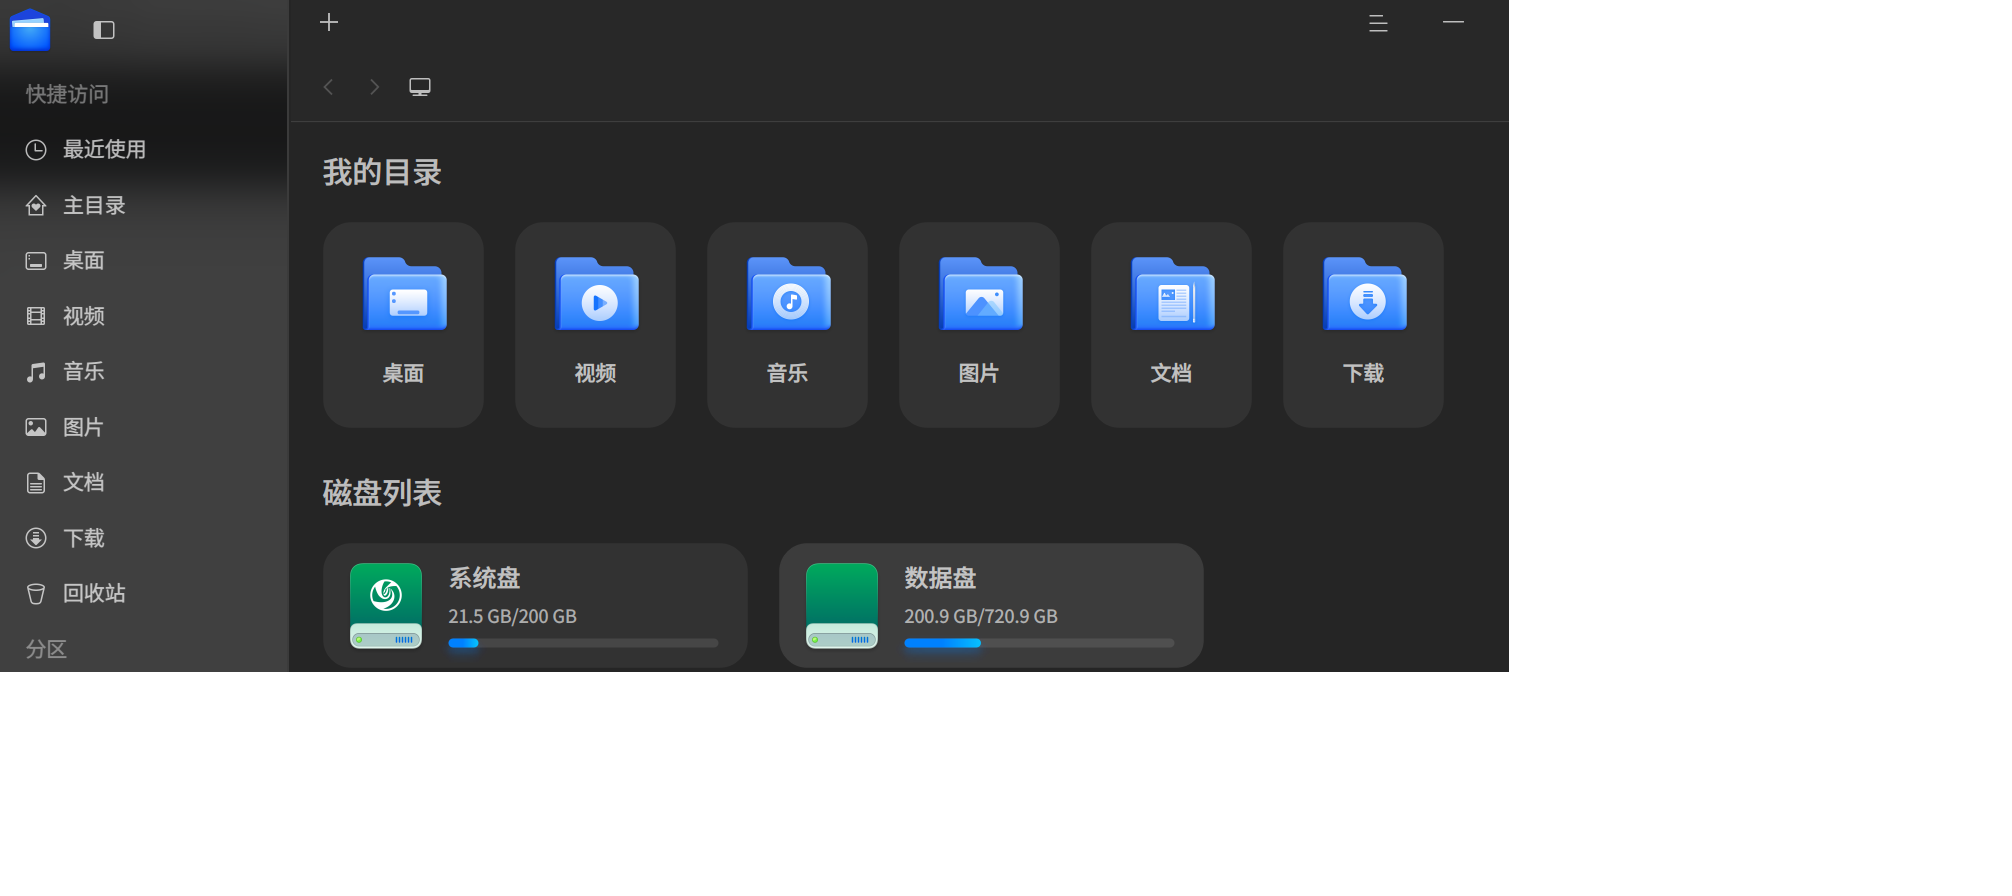This screenshot has height=896, width=2012.
Task: Click 数据盘 usage progress bar
Action: coord(1039,643)
